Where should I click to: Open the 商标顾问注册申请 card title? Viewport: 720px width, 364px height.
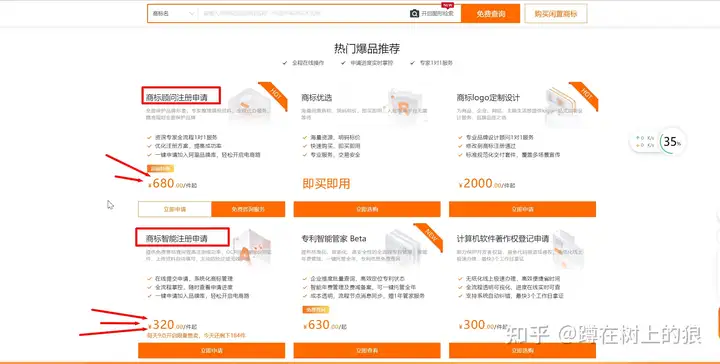tap(177, 97)
